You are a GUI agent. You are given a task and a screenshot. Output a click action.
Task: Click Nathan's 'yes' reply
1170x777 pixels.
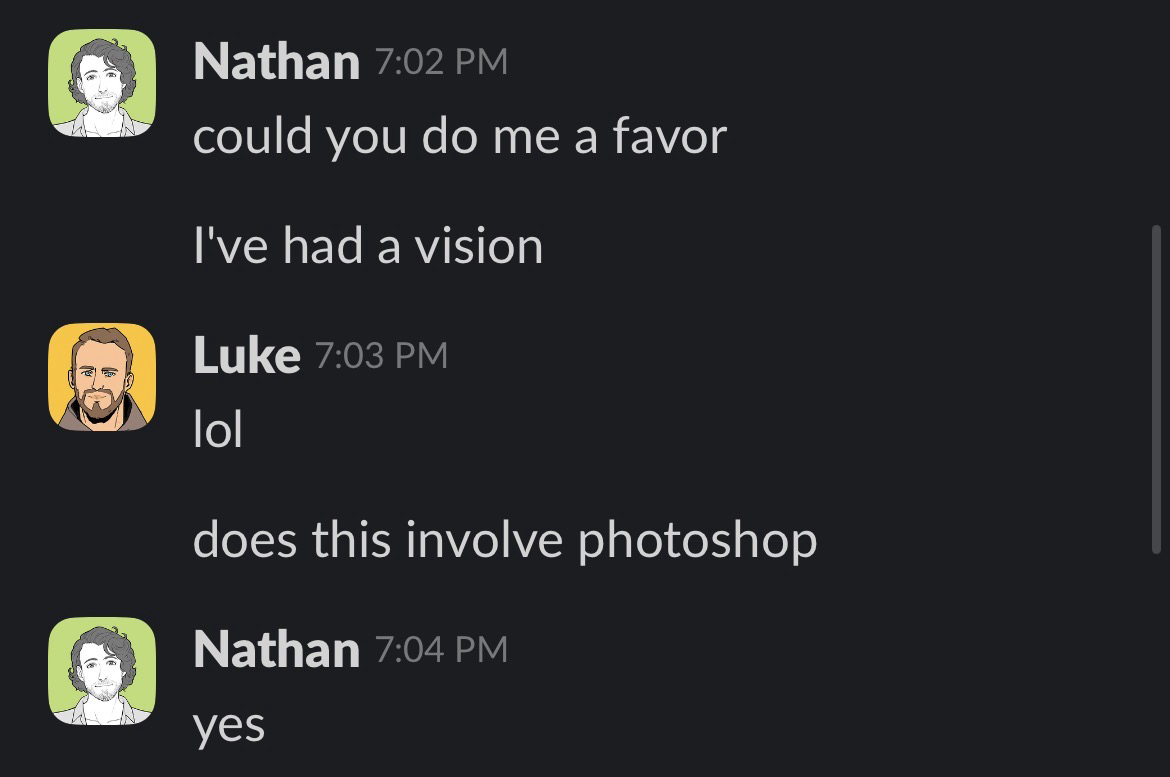click(x=228, y=724)
